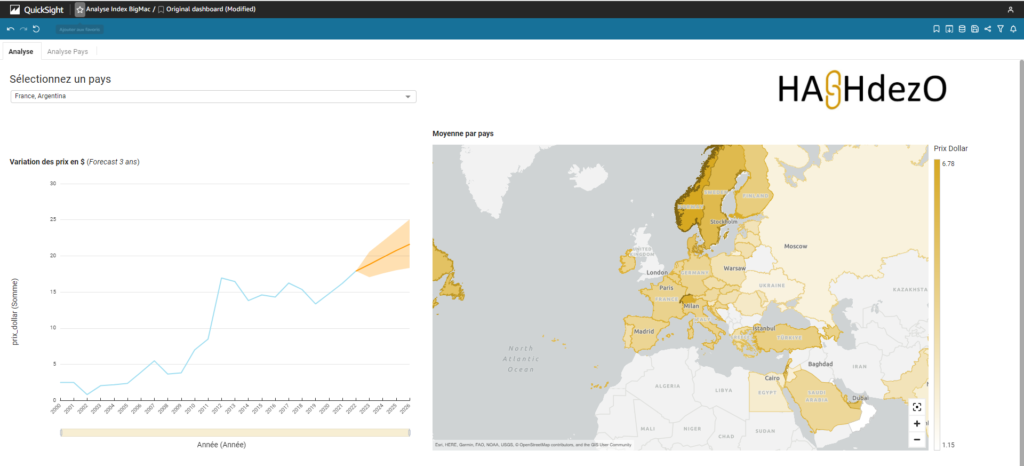Zoom in on the map
The image size is (1024, 466).
pyautogui.click(x=917, y=424)
